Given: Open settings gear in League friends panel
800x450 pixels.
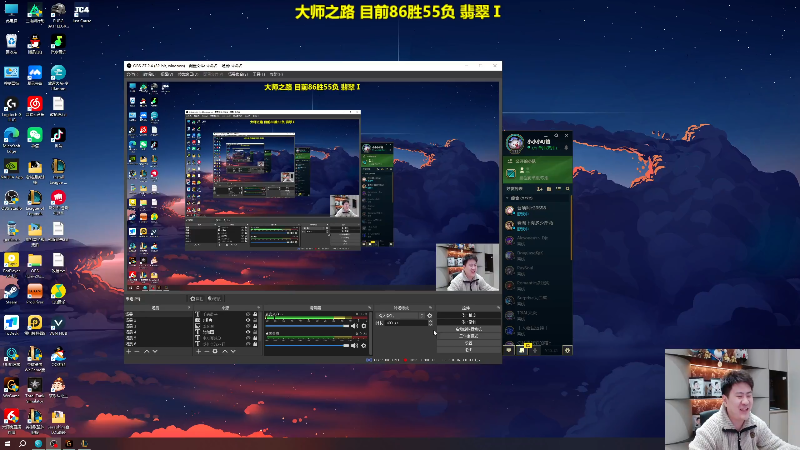Looking at the screenshot, I should coord(567,350).
